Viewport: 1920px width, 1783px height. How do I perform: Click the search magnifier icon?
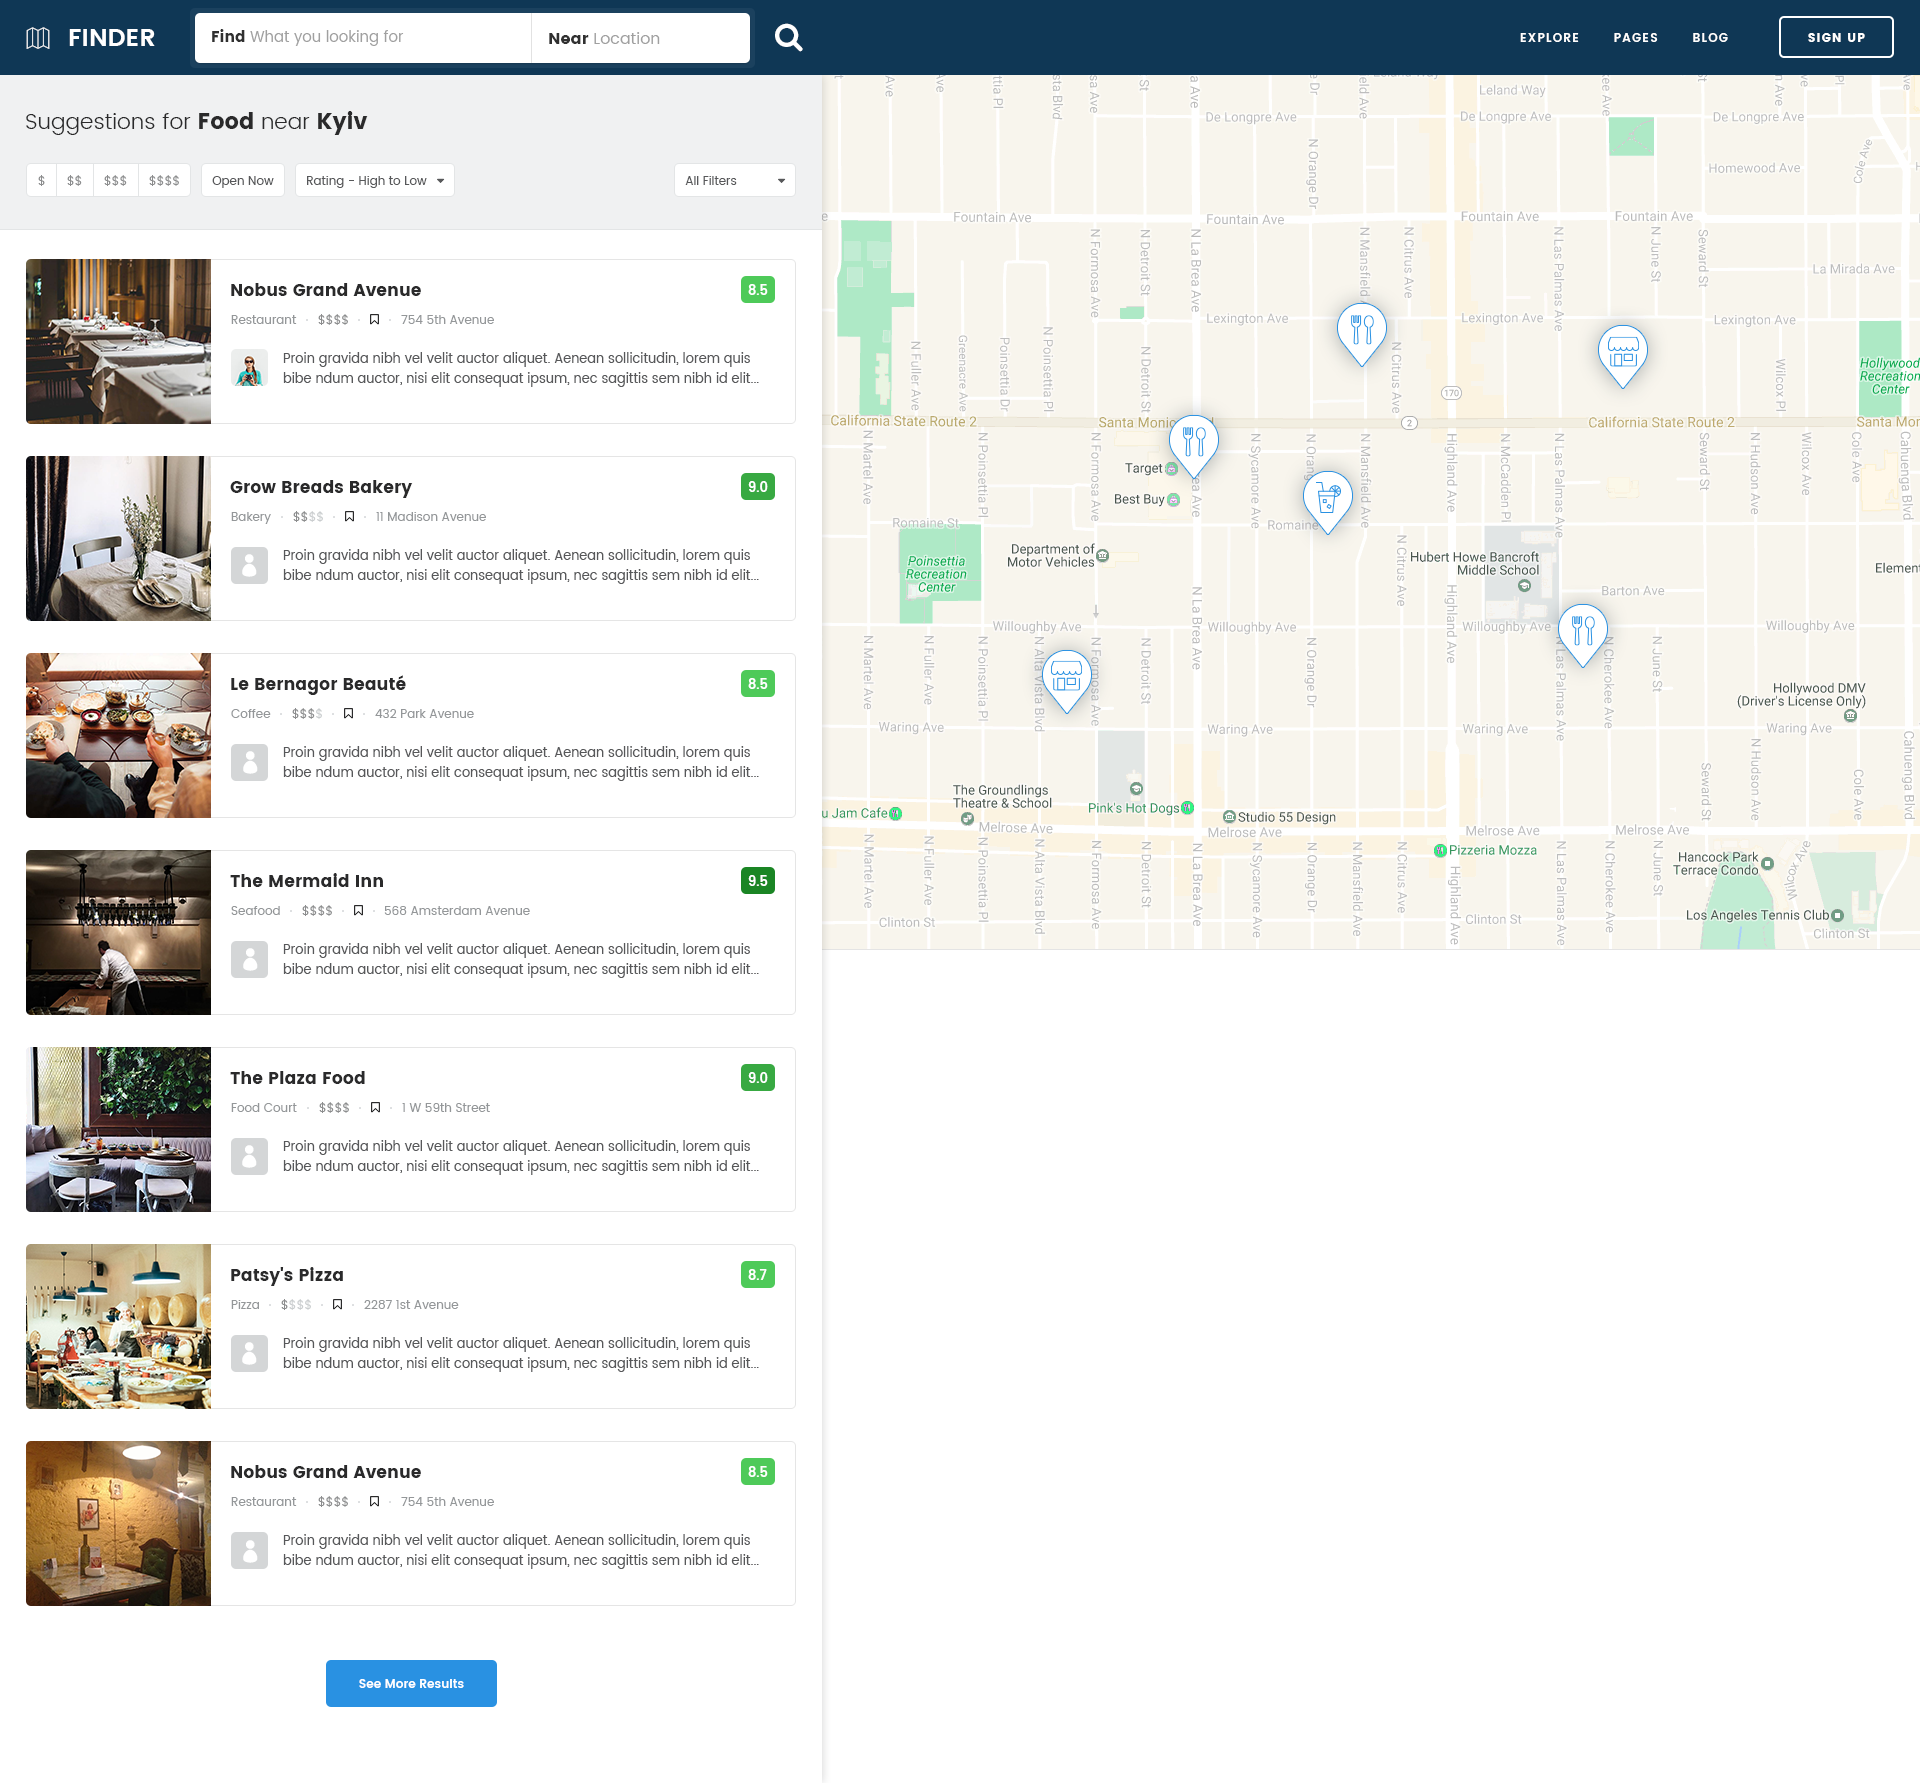788,38
